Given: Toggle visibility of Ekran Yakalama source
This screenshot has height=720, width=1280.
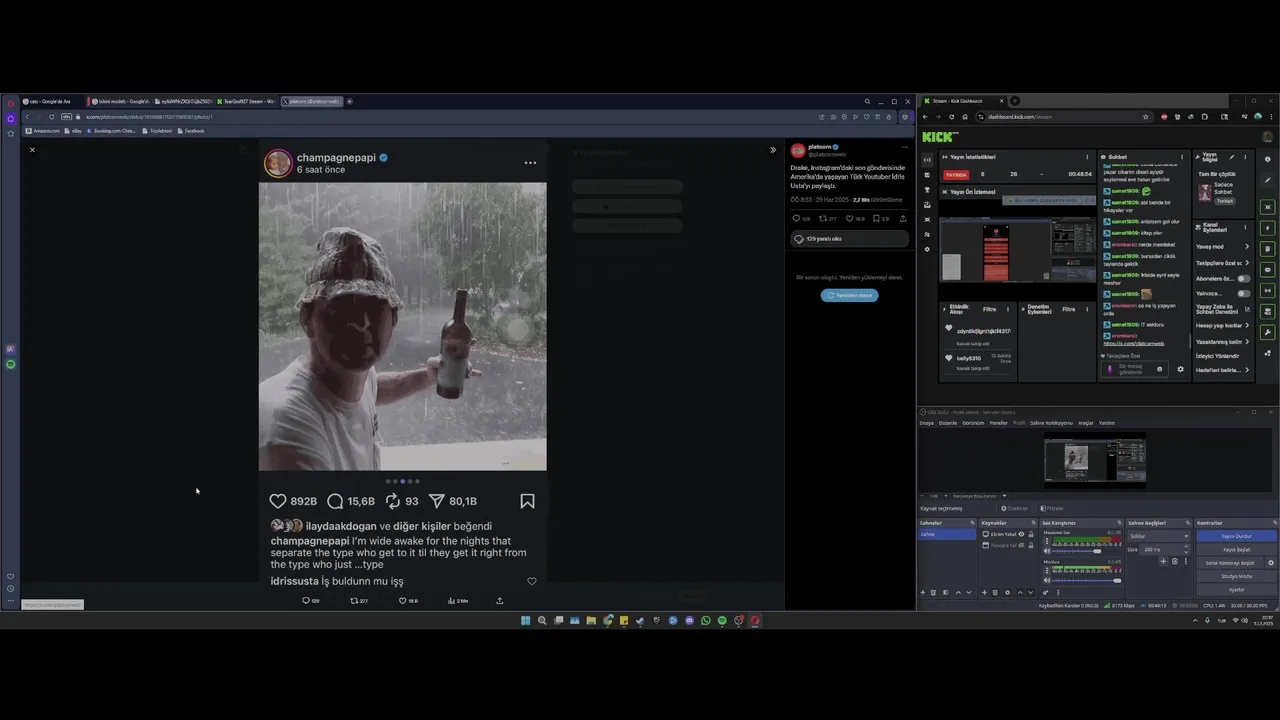Looking at the screenshot, I should click(x=1021, y=534).
